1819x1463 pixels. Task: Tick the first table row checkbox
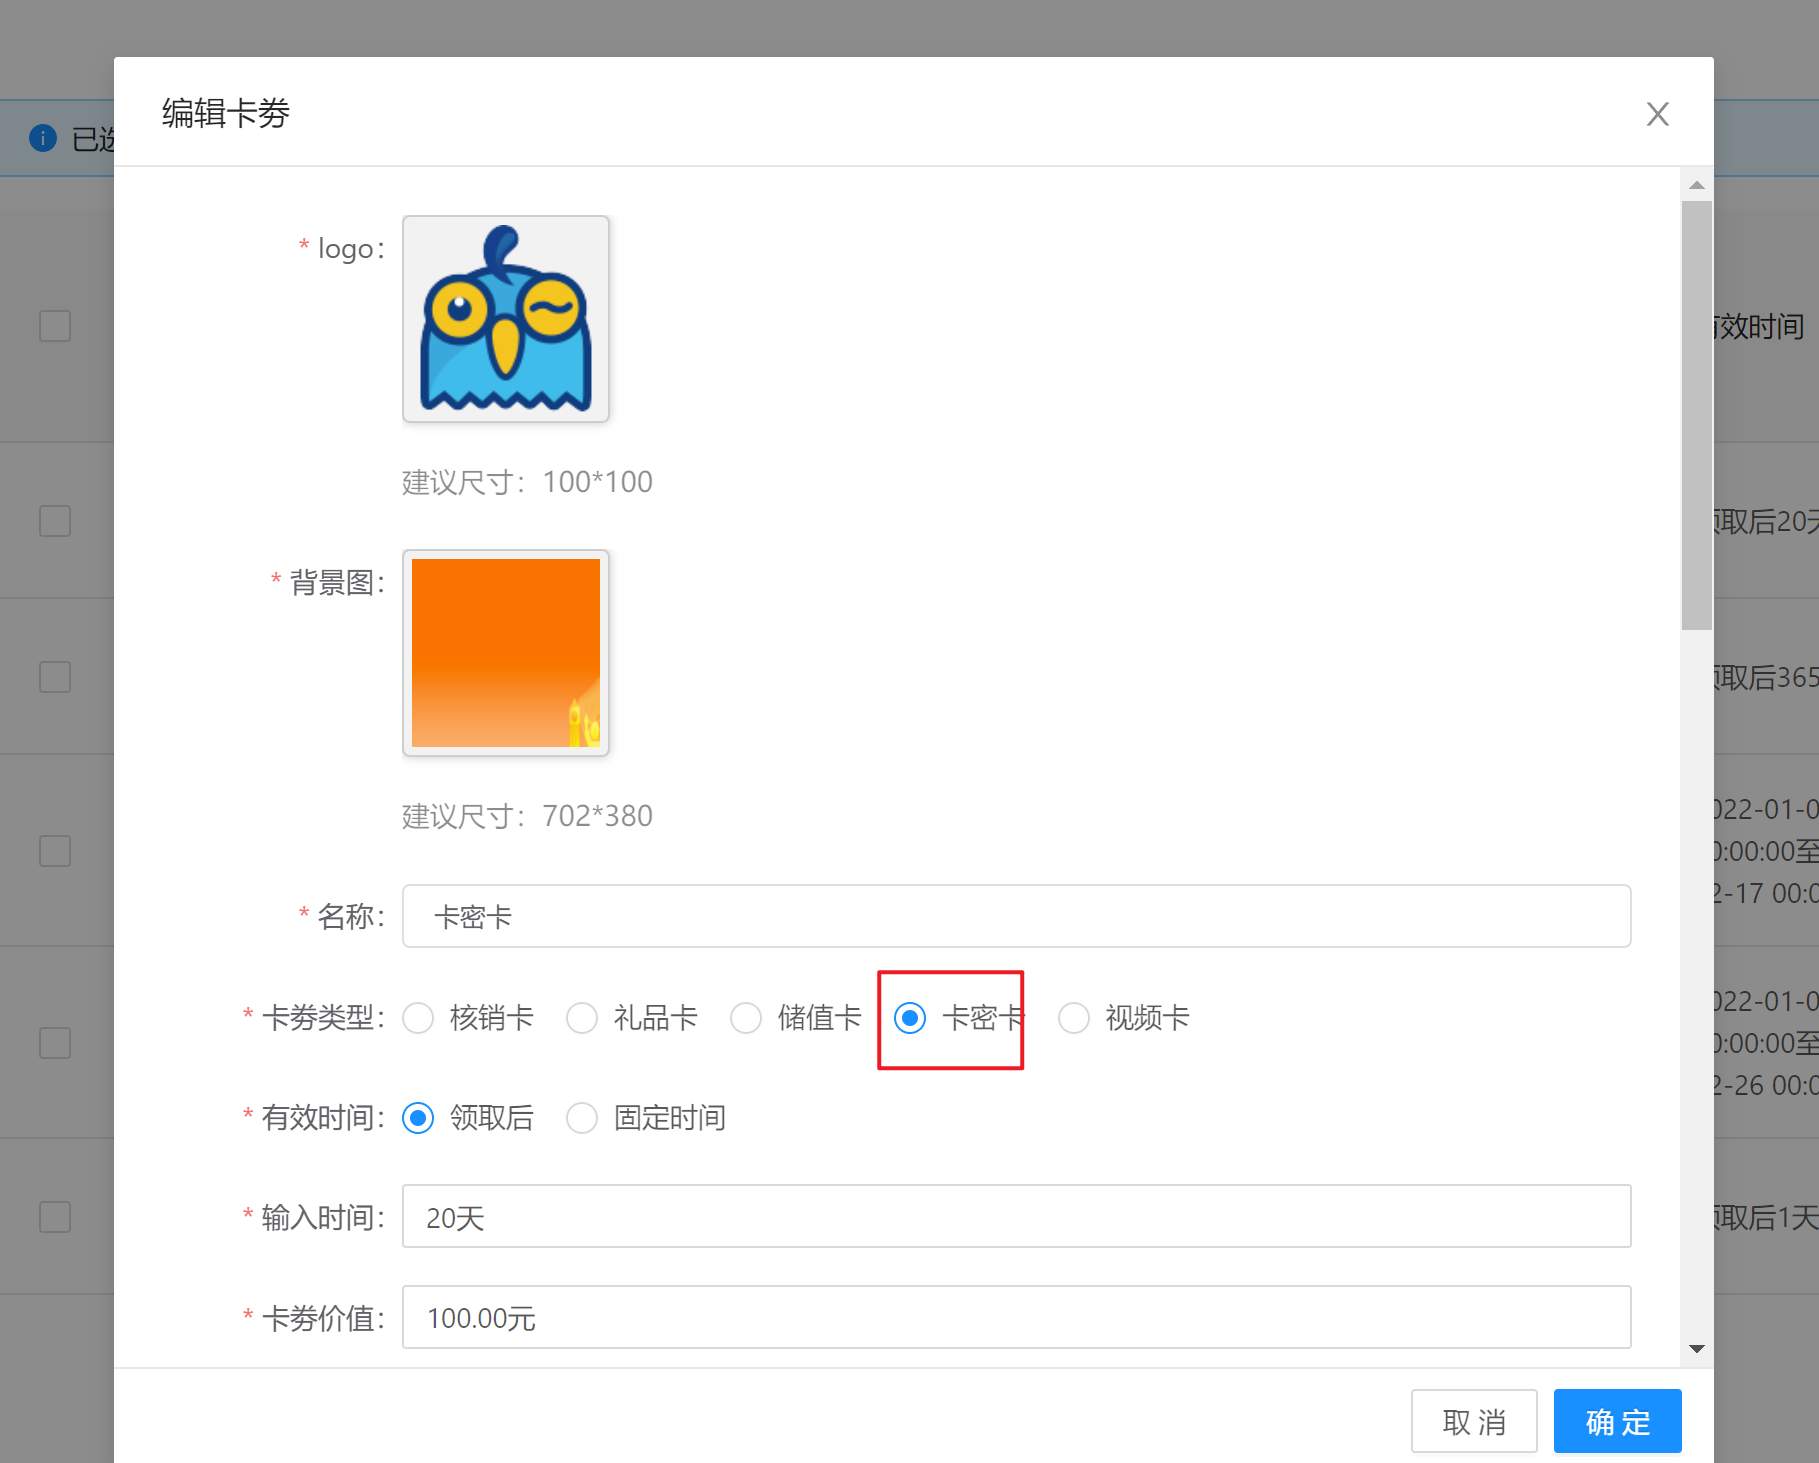(x=55, y=326)
